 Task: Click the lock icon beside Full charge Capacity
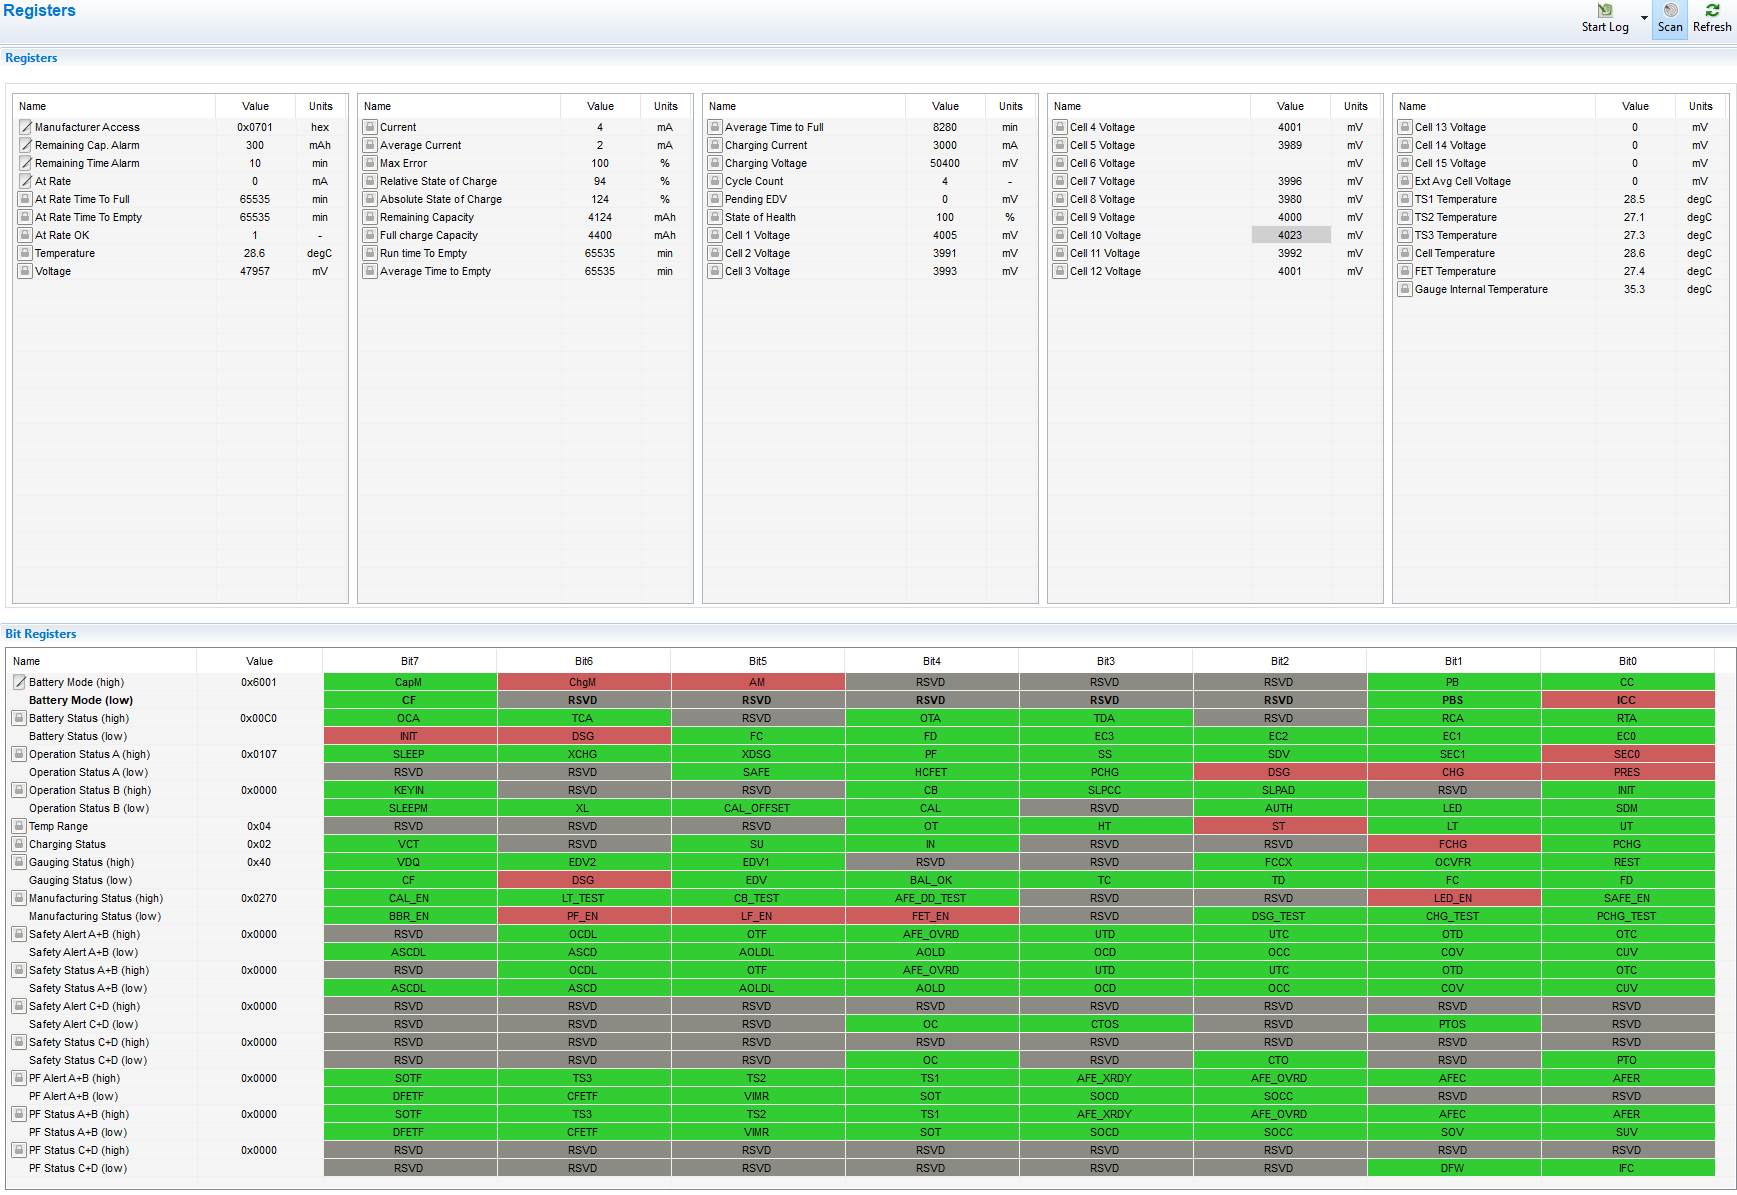[x=370, y=235]
